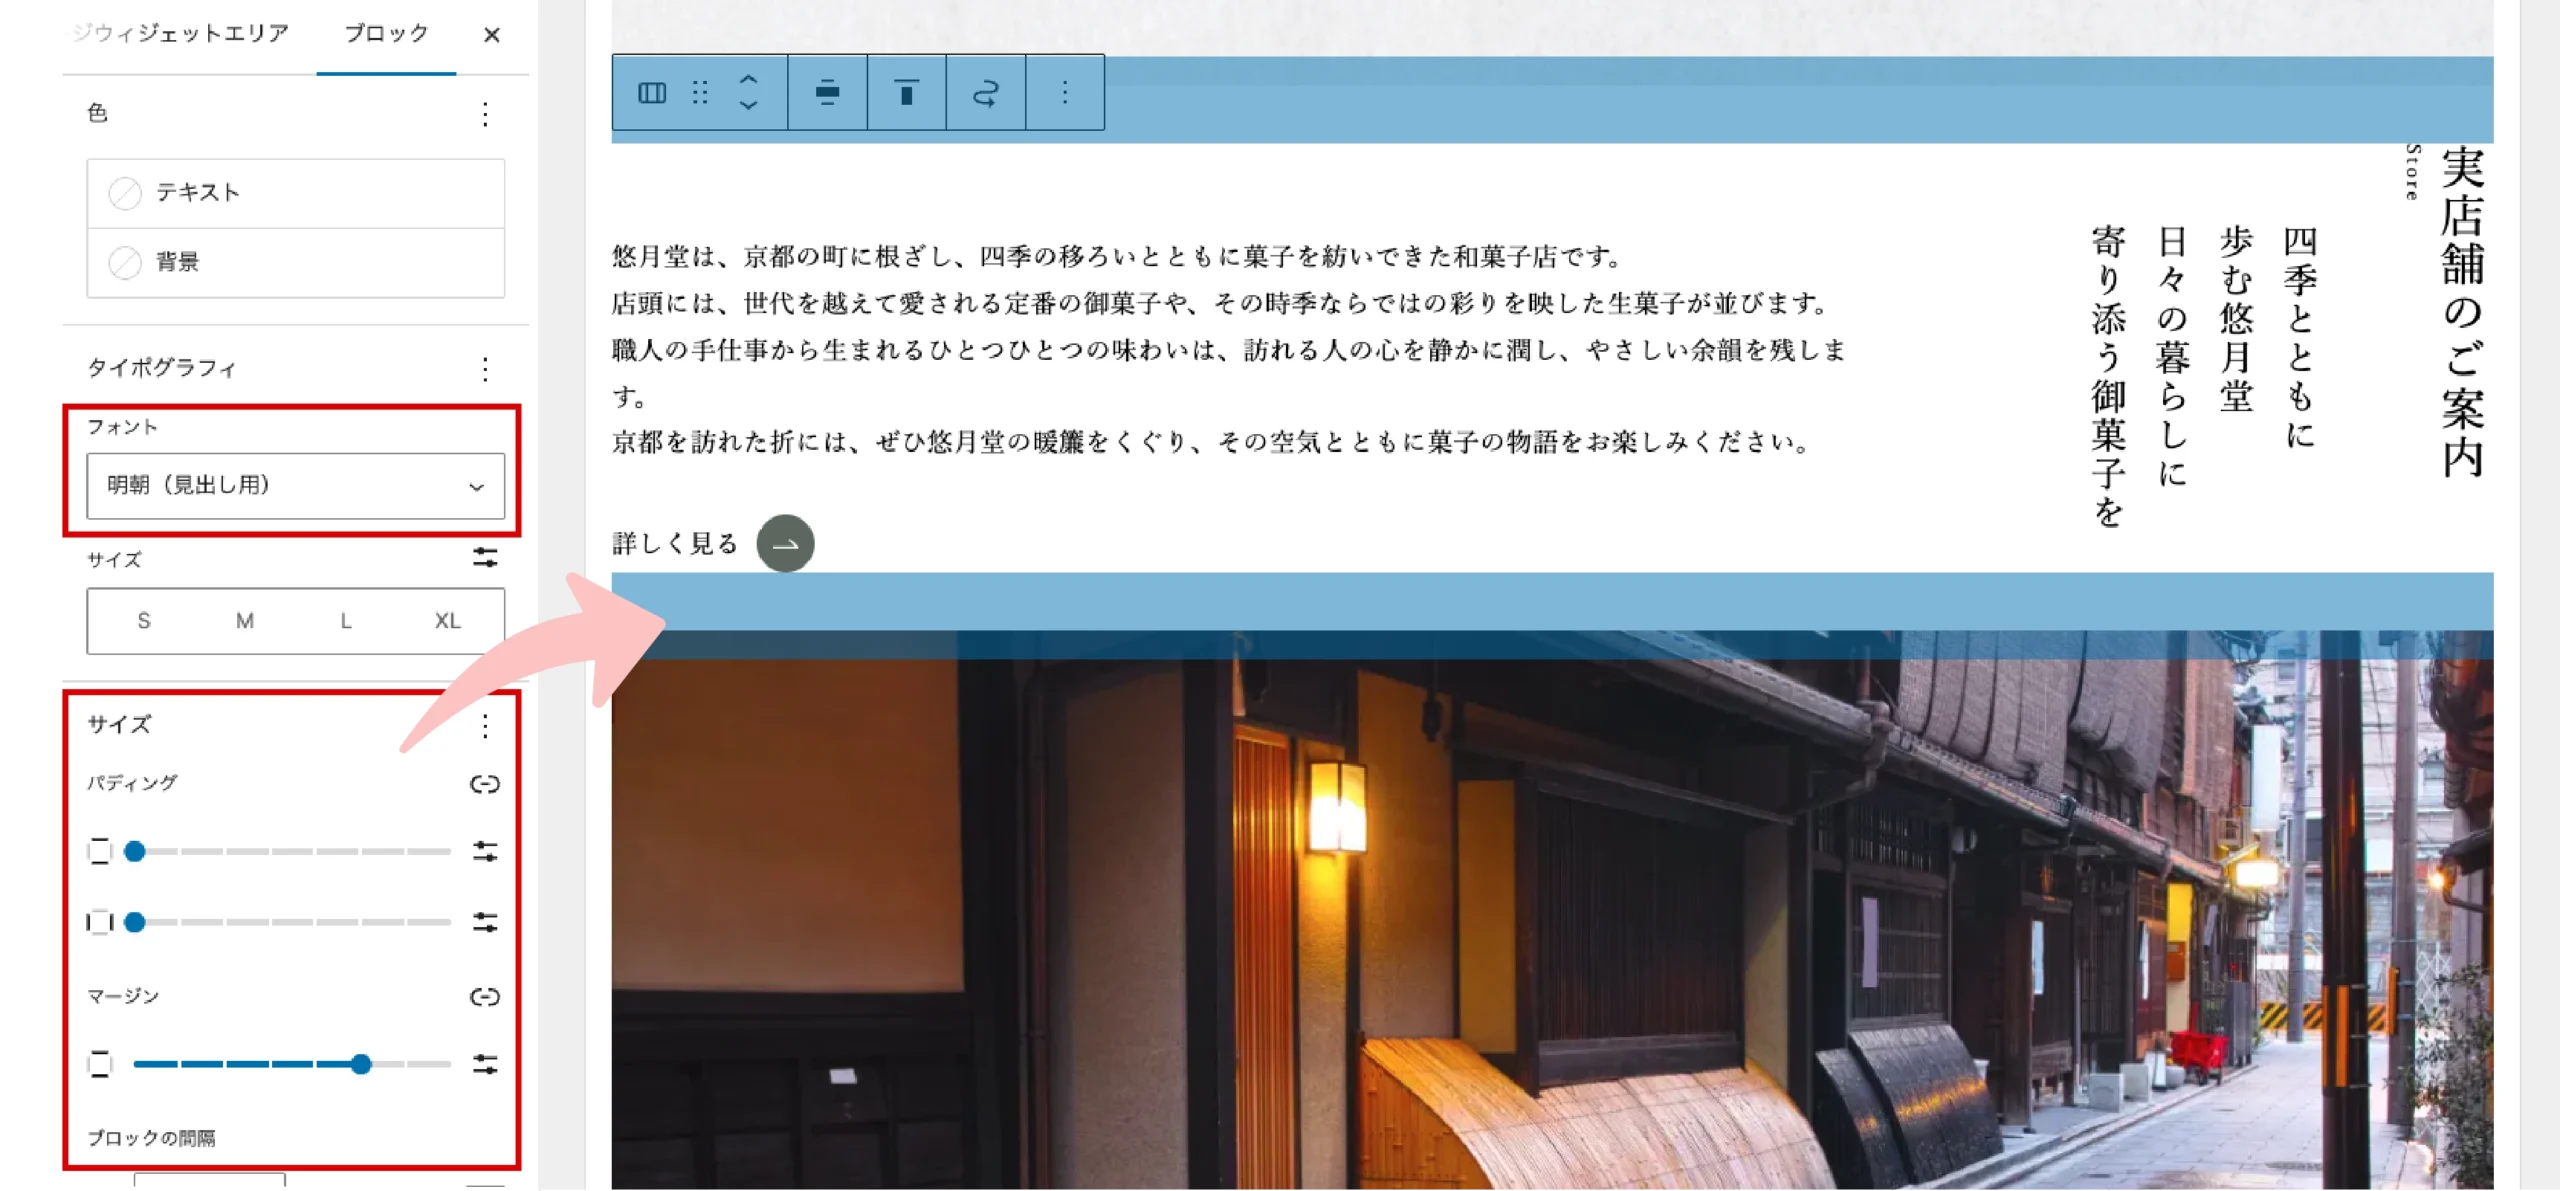Open the typography panel options menu
The height and width of the screenshot is (1191, 2560).
(485, 369)
